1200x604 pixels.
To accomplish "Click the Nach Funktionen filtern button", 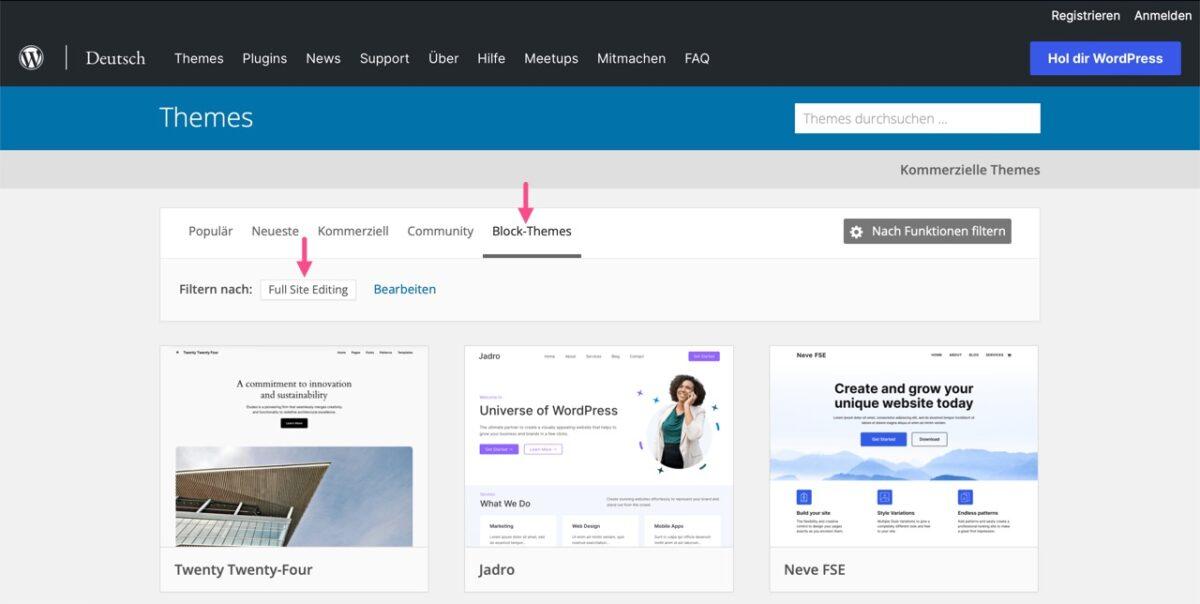I will pos(927,232).
